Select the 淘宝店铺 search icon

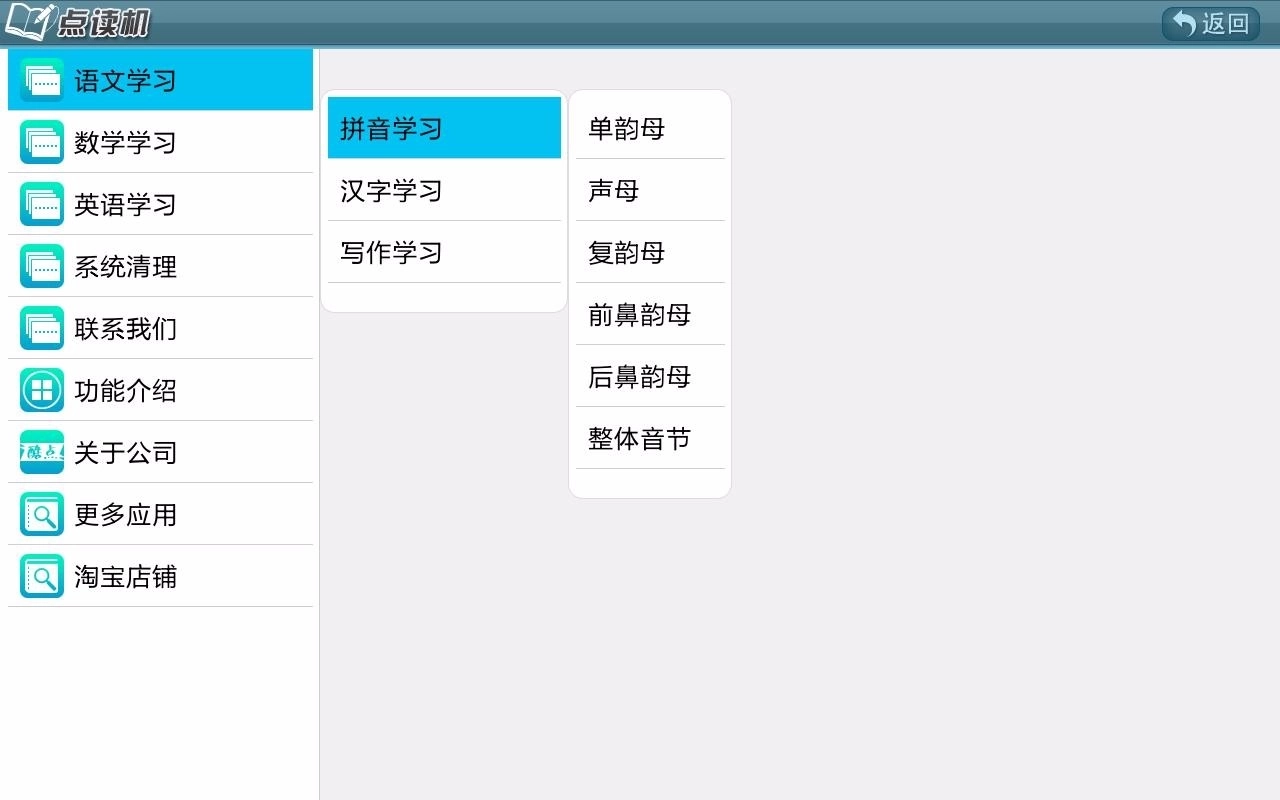(x=41, y=576)
